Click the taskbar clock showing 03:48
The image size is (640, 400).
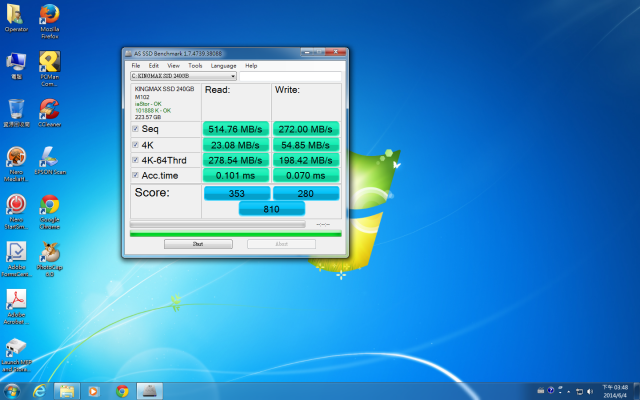click(615, 391)
